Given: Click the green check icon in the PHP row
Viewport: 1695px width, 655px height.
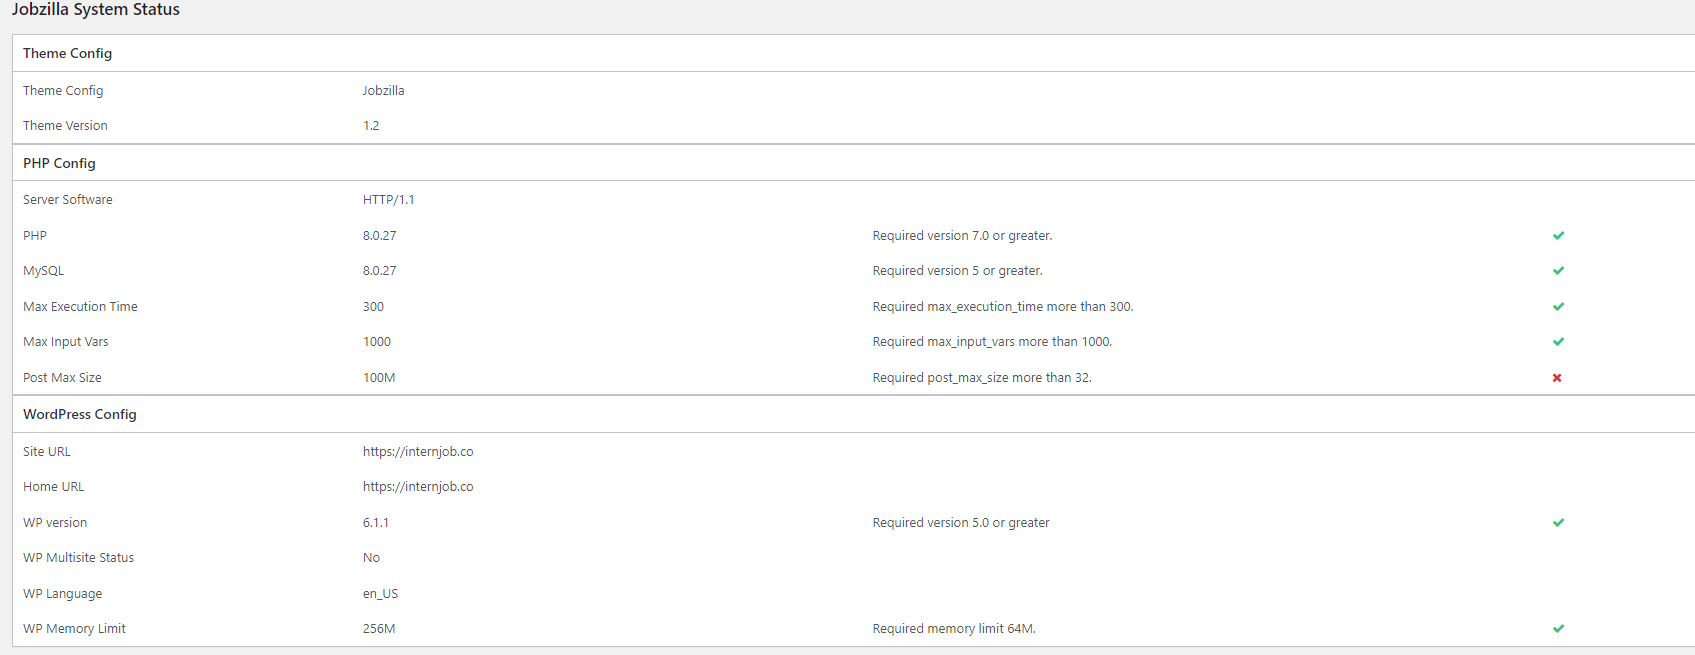Looking at the screenshot, I should point(1558,236).
